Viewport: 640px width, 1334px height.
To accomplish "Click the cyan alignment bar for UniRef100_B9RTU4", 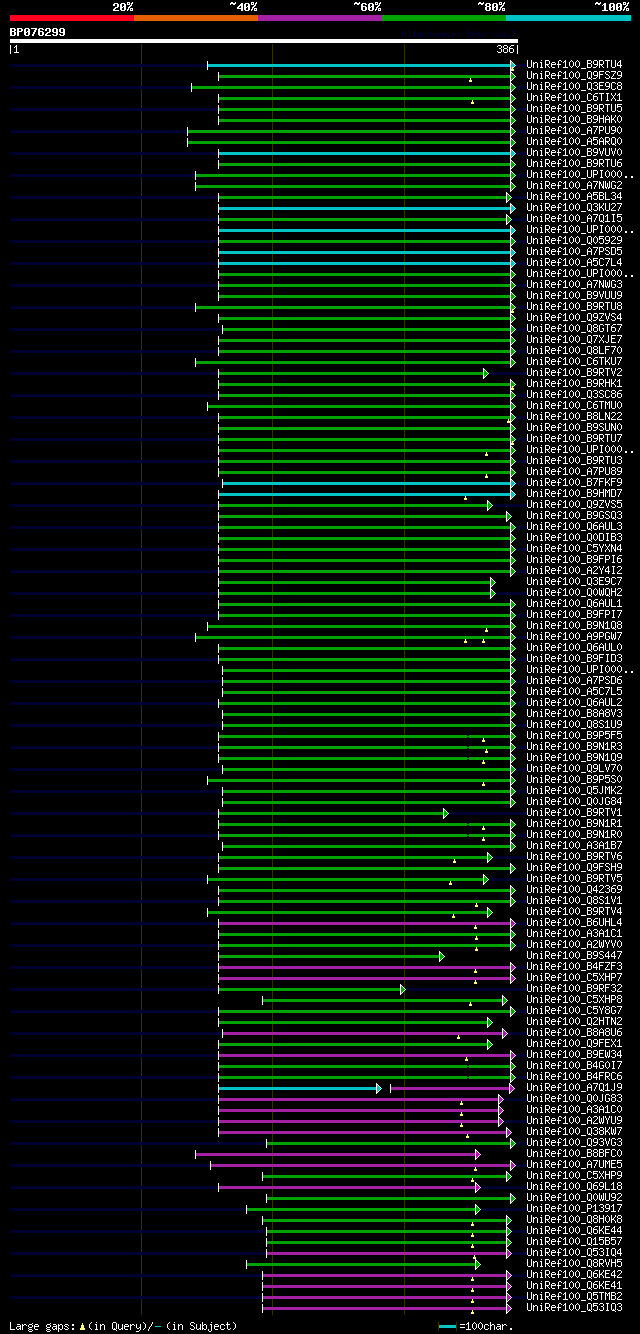I will pyautogui.click(x=361, y=65).
